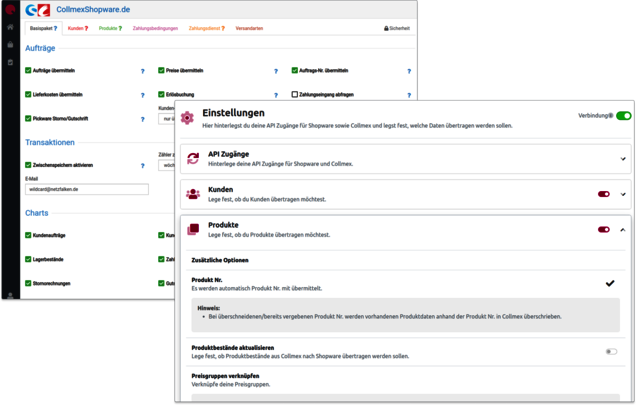Click help icon next to Pickware Storno/Gutschrift
The width and height of the screenshot is (636, 405).
[142, 119]
